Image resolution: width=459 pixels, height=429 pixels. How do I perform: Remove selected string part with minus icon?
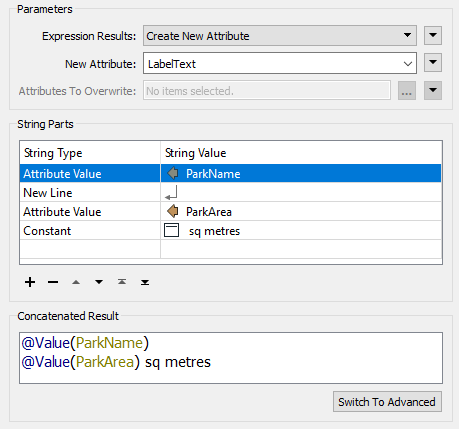53,282
